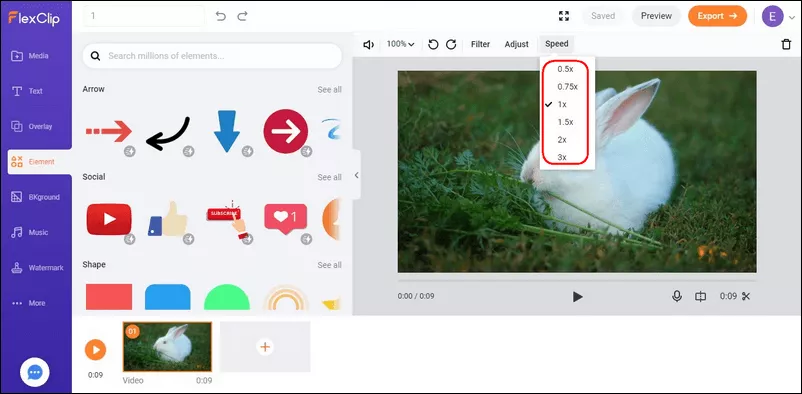Add the orange rainbow arc shape
The image size is (802, 394).
click(x=285, y=298)
